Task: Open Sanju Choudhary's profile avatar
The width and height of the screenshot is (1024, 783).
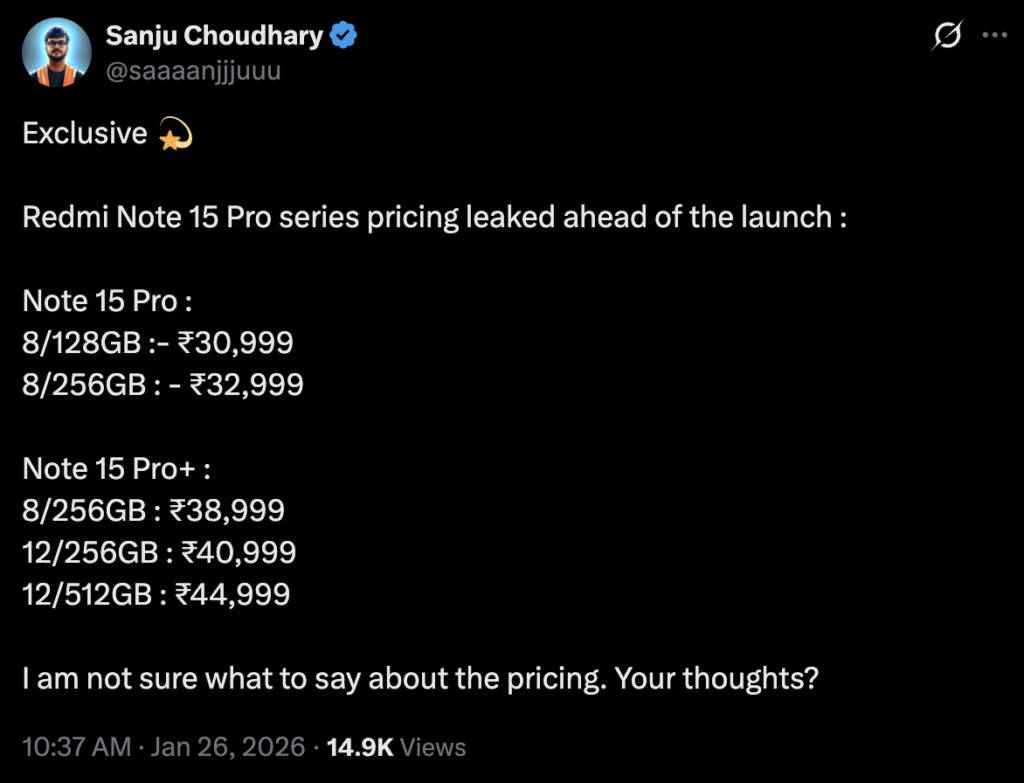Action: click(57, 53)
